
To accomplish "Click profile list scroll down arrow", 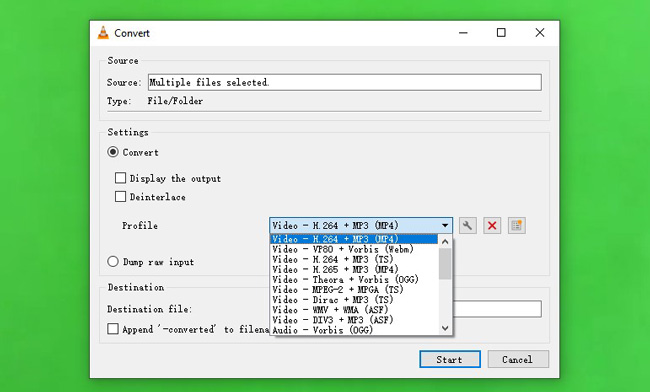I will [445, 328].
